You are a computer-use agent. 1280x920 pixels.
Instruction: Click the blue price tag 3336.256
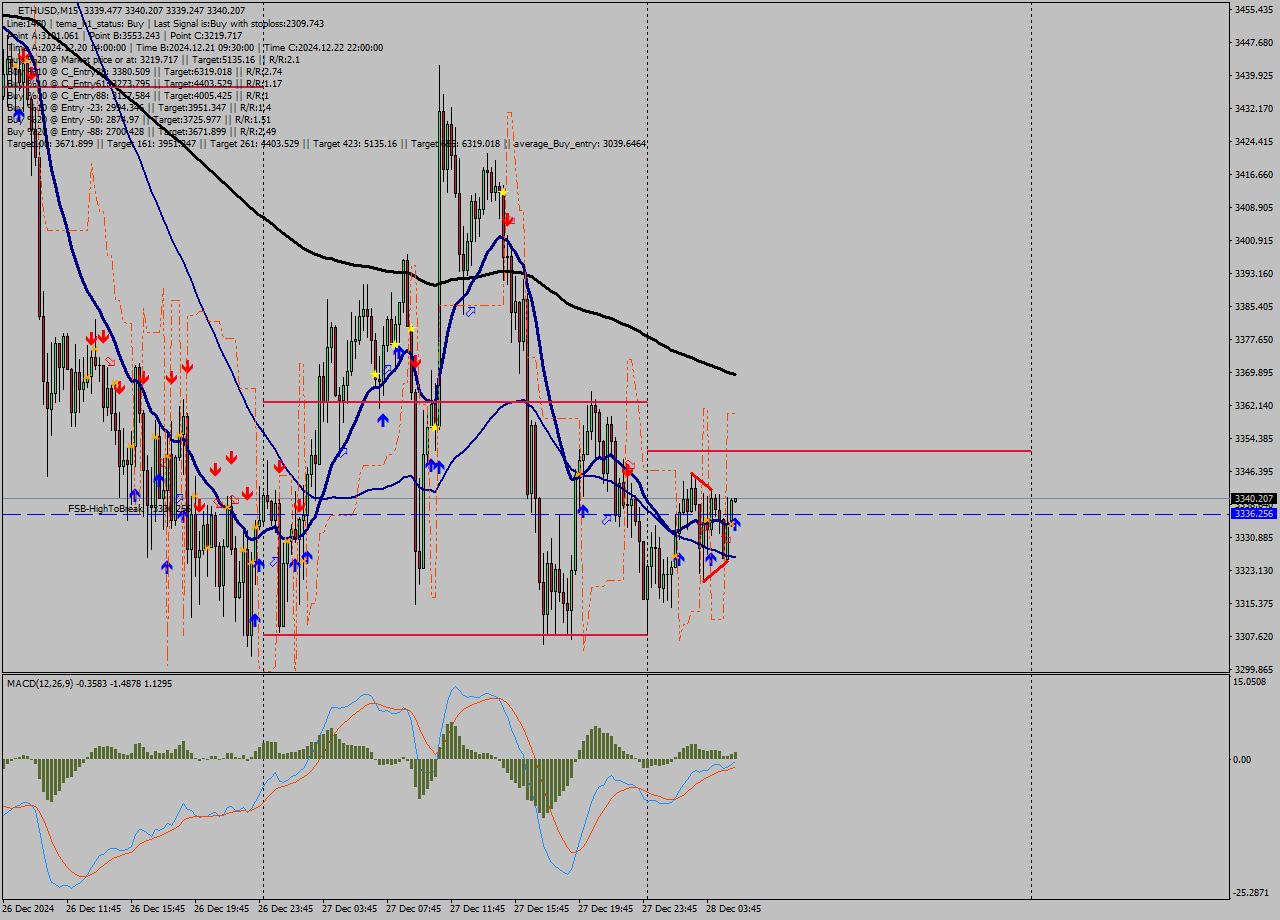click(1254, 513)
